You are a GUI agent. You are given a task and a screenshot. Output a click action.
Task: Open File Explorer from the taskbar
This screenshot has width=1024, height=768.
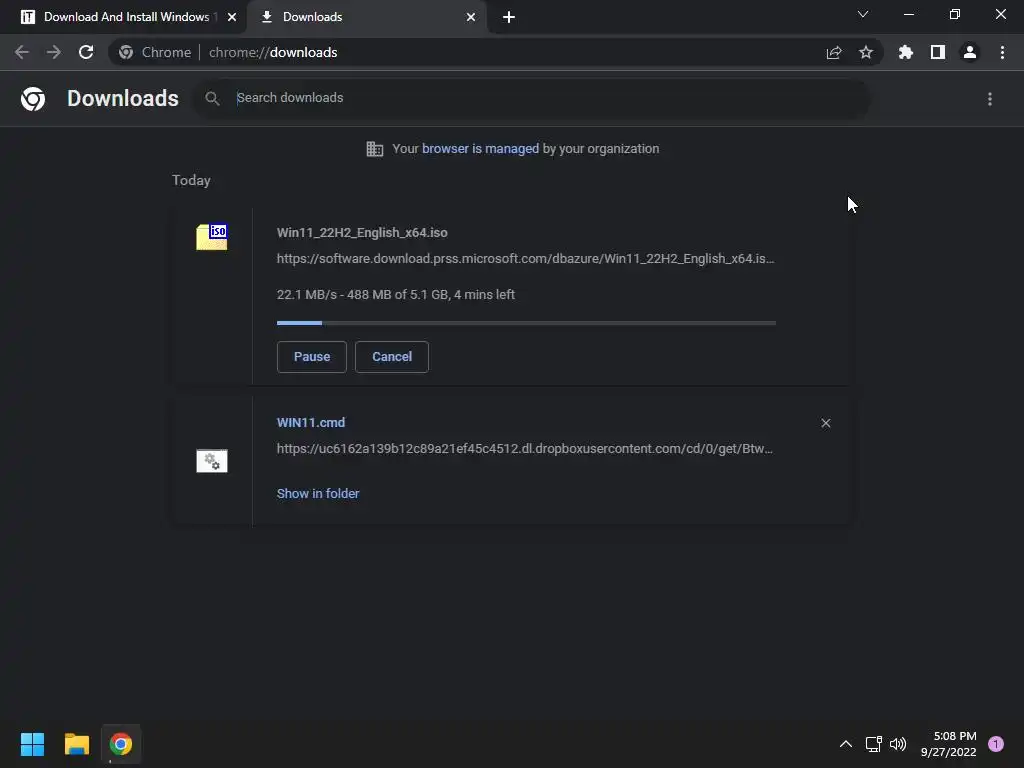click(x=77, y=744)
